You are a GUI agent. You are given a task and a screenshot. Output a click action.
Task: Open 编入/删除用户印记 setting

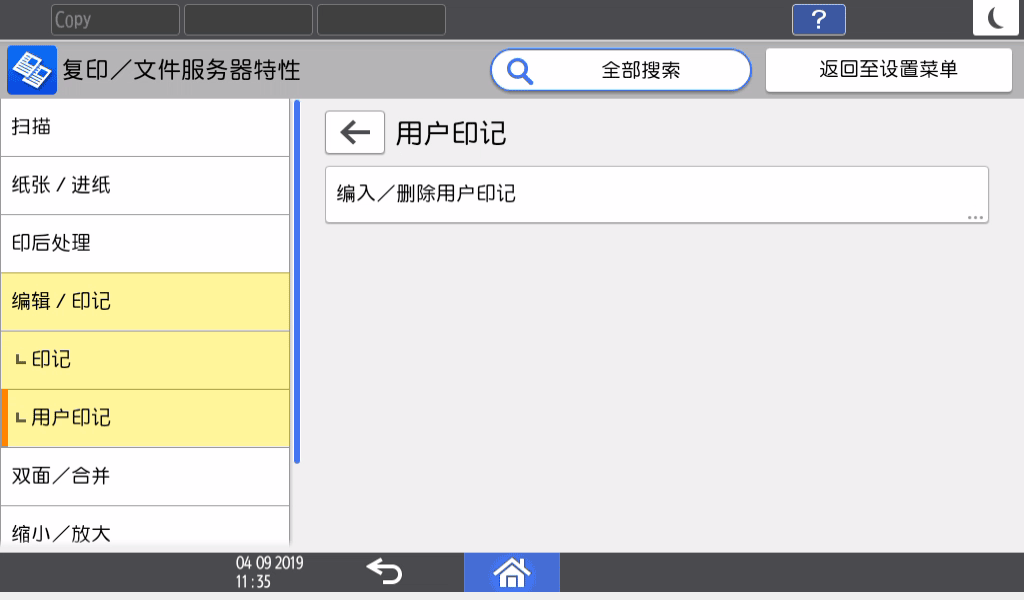(656, 194)
